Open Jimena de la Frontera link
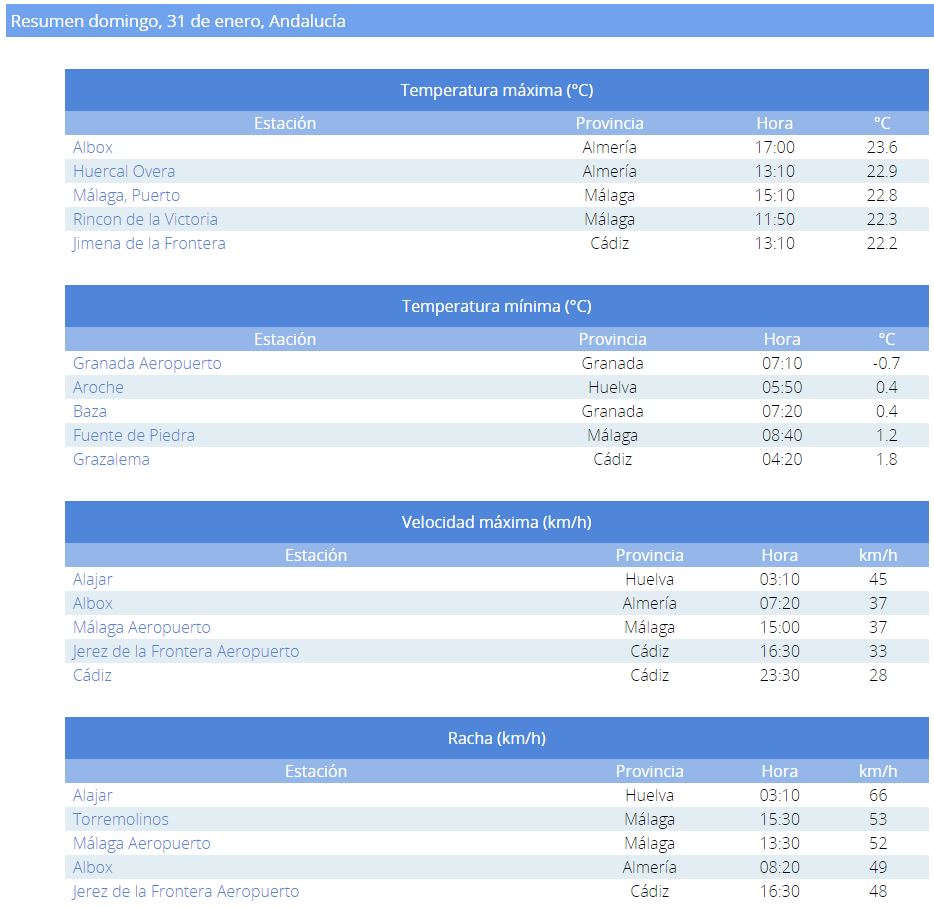Screen dimensions: 934x907 [x=149, y=243]
